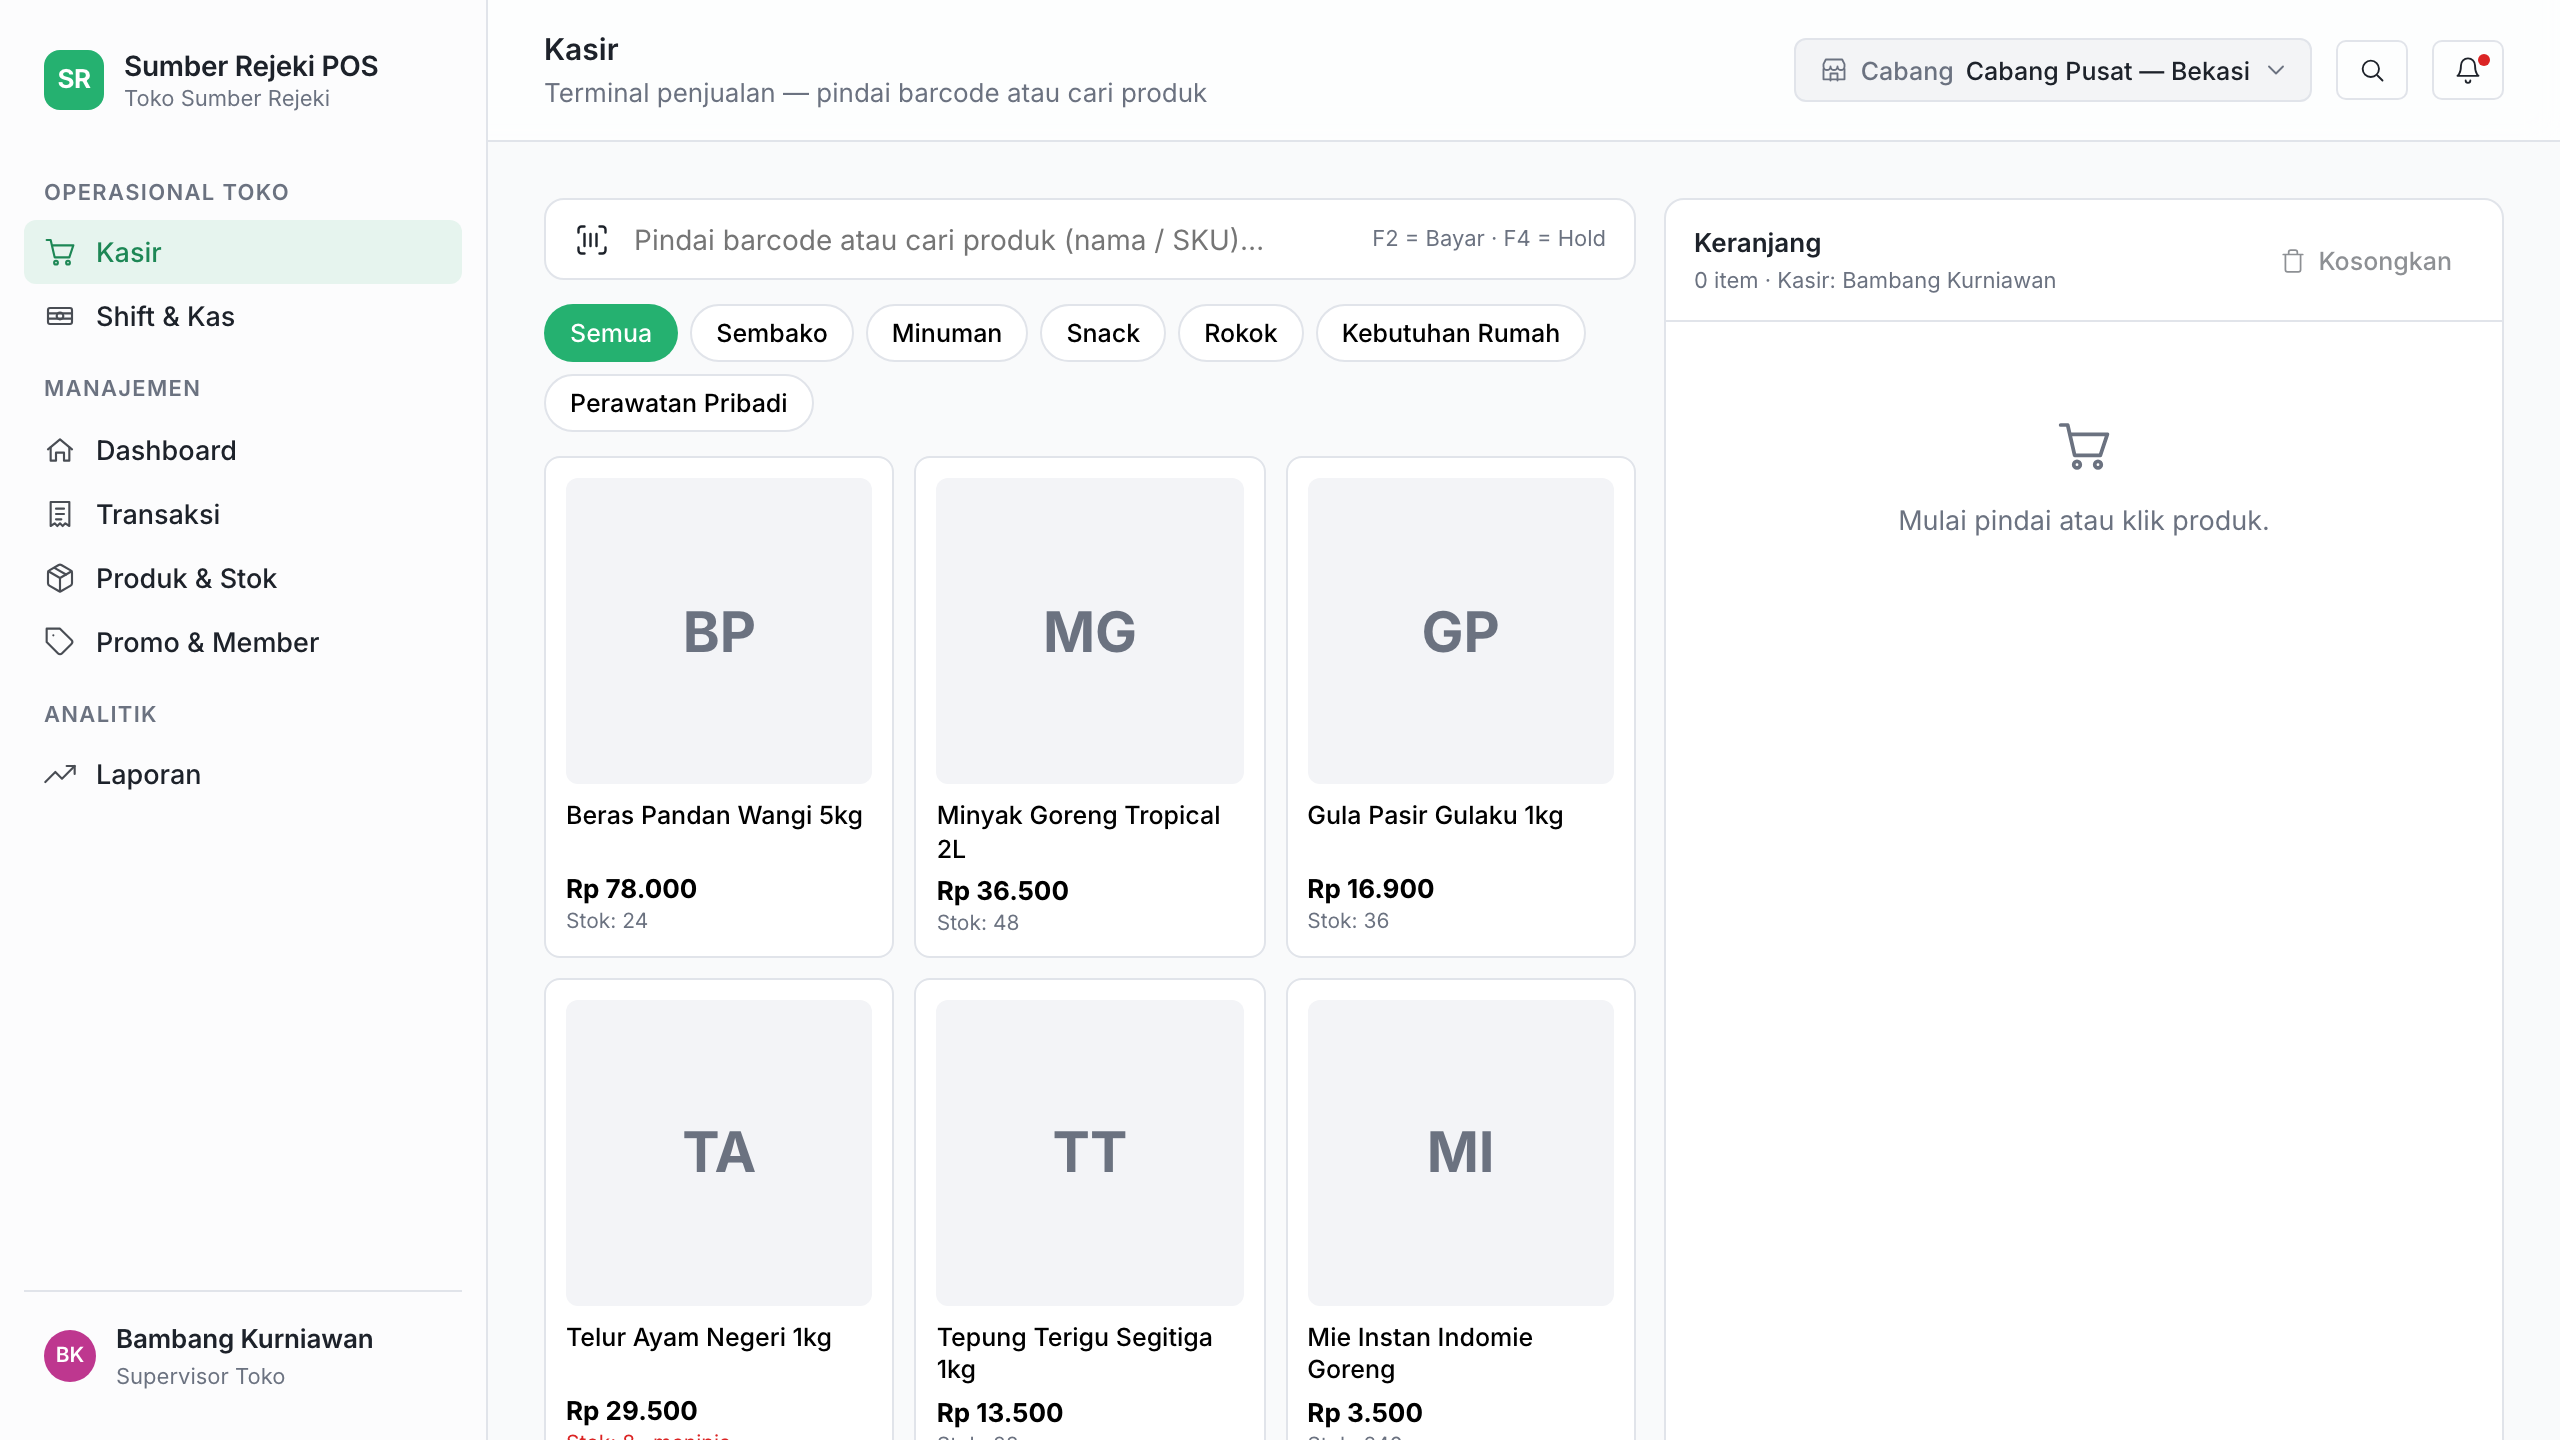Click the price Rp 36.500
Screen dimensions: 2560x1440
(x=1003, y=891)
